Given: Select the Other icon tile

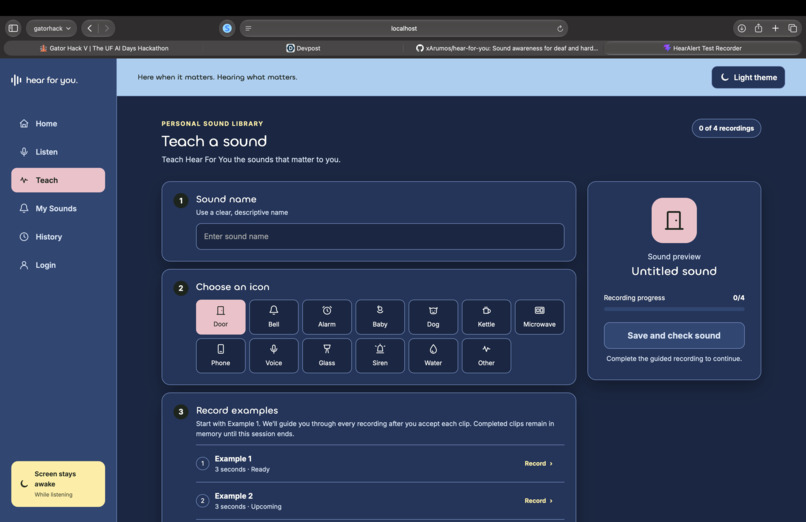Looking at the screenshot, I should (486, 356).
